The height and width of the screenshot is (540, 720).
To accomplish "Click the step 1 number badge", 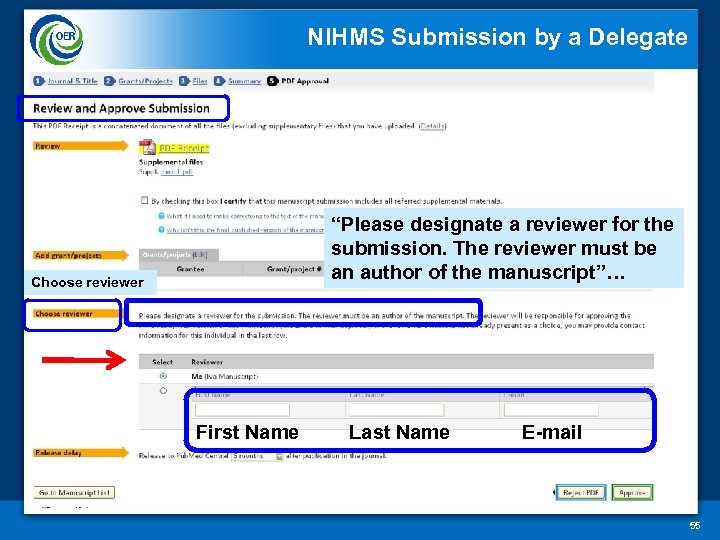I will click(x=39, y=81).
